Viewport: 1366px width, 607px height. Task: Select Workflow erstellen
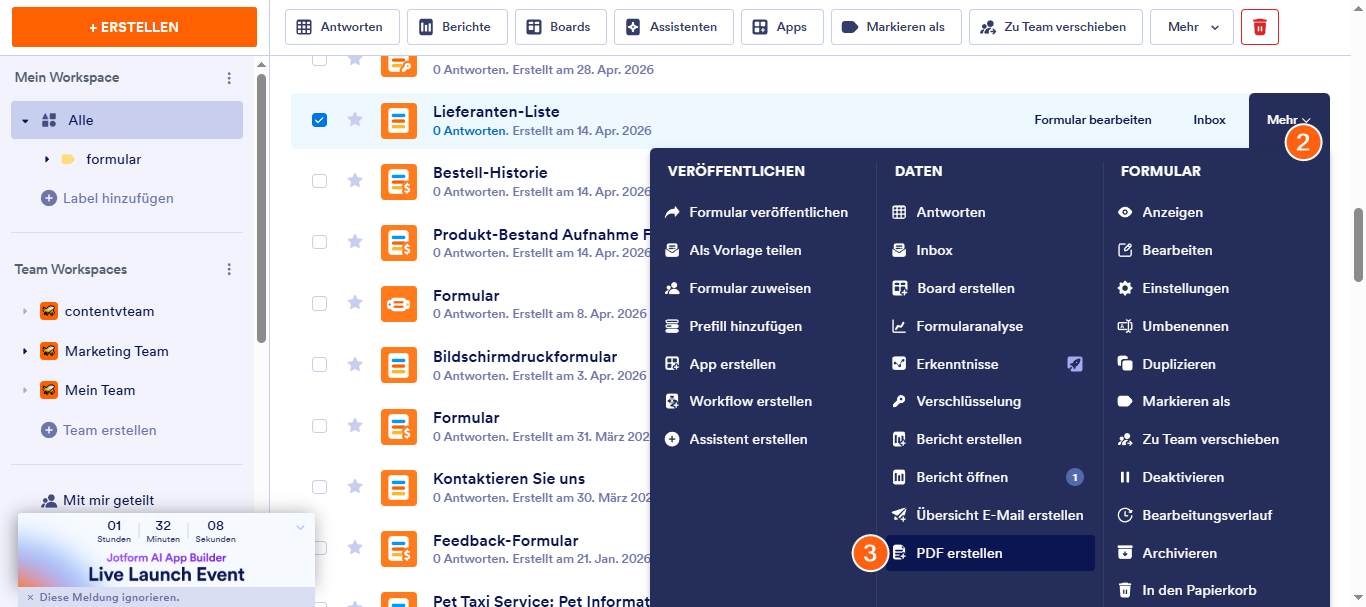pyautogui.click(x=739, y=401)
